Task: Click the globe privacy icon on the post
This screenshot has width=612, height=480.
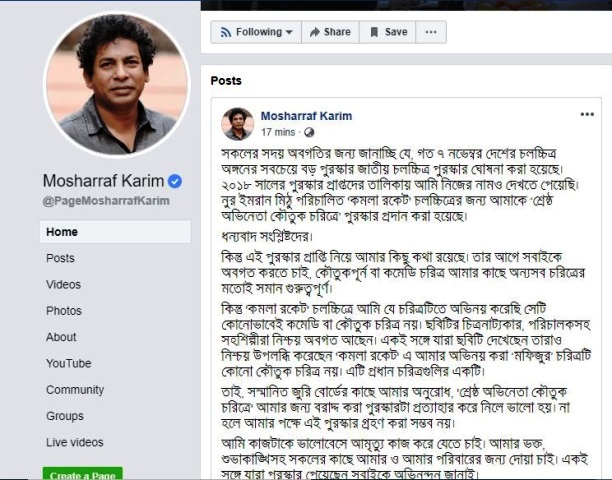Action: [x=308, y=131]
